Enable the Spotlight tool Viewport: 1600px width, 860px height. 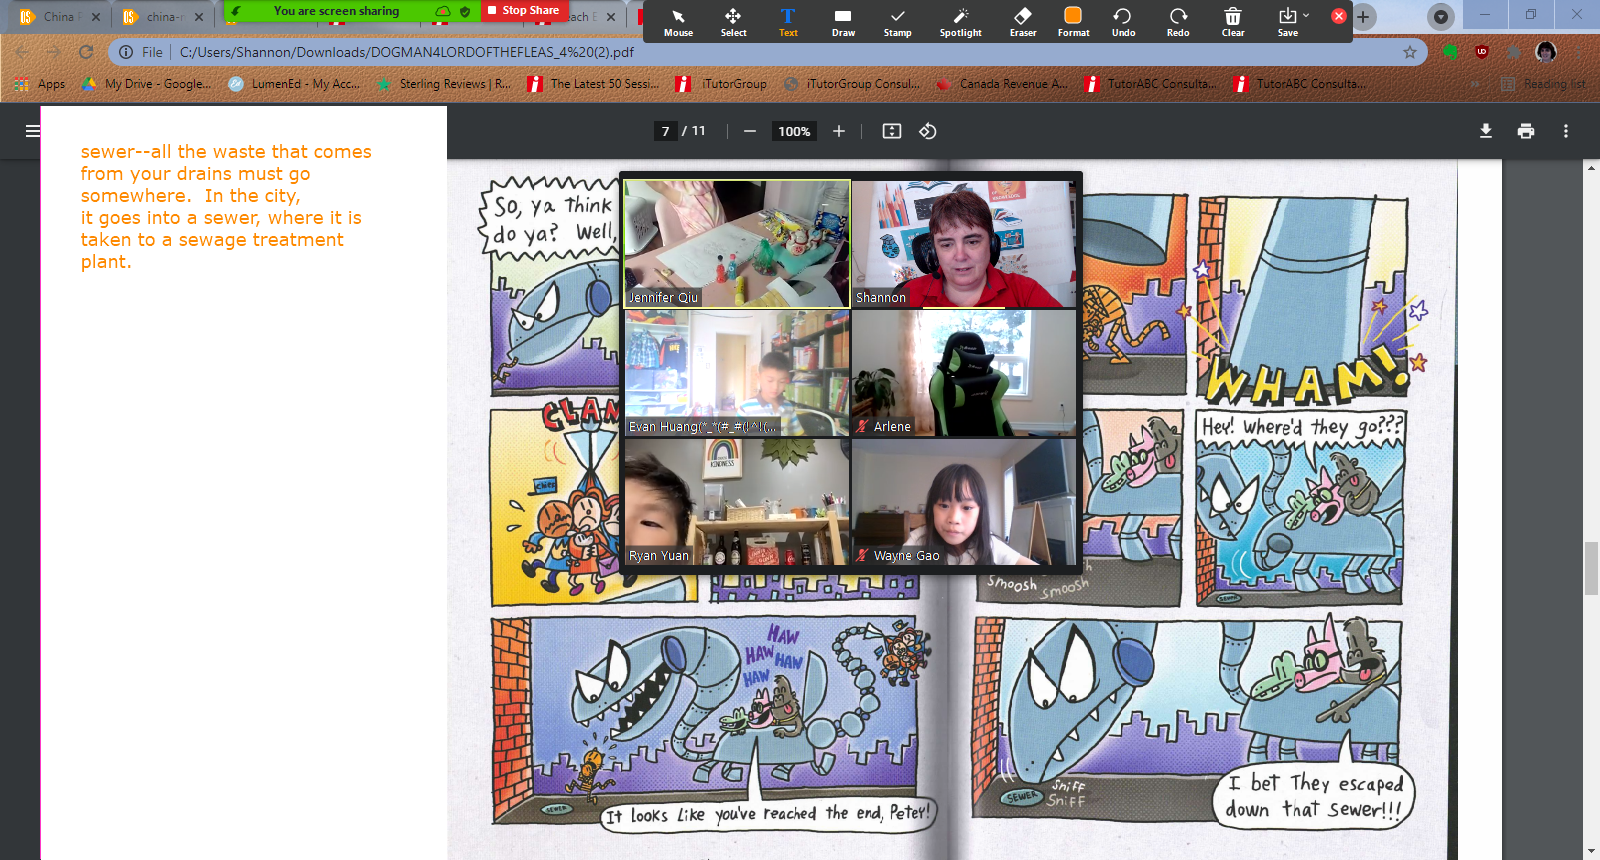960,22
